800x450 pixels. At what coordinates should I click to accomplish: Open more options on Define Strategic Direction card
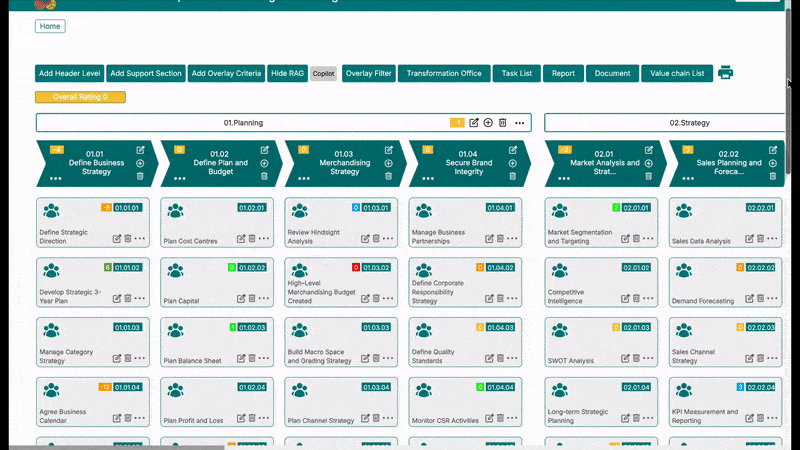[140, 238]
